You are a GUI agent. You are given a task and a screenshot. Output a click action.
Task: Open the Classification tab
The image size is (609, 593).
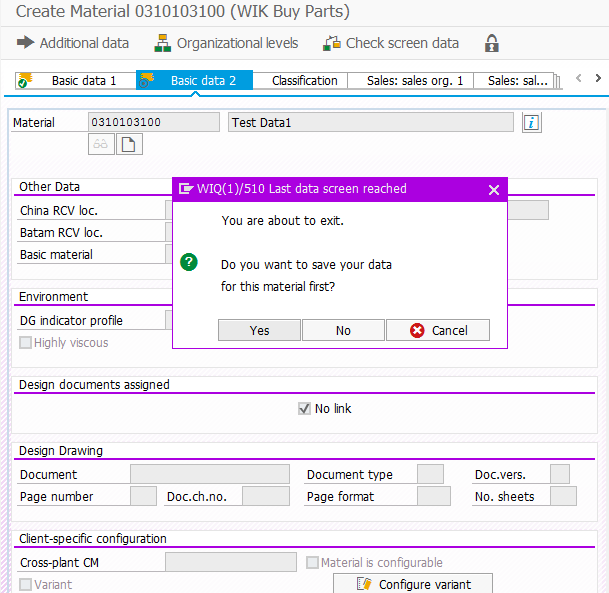(x=300, y=81)
